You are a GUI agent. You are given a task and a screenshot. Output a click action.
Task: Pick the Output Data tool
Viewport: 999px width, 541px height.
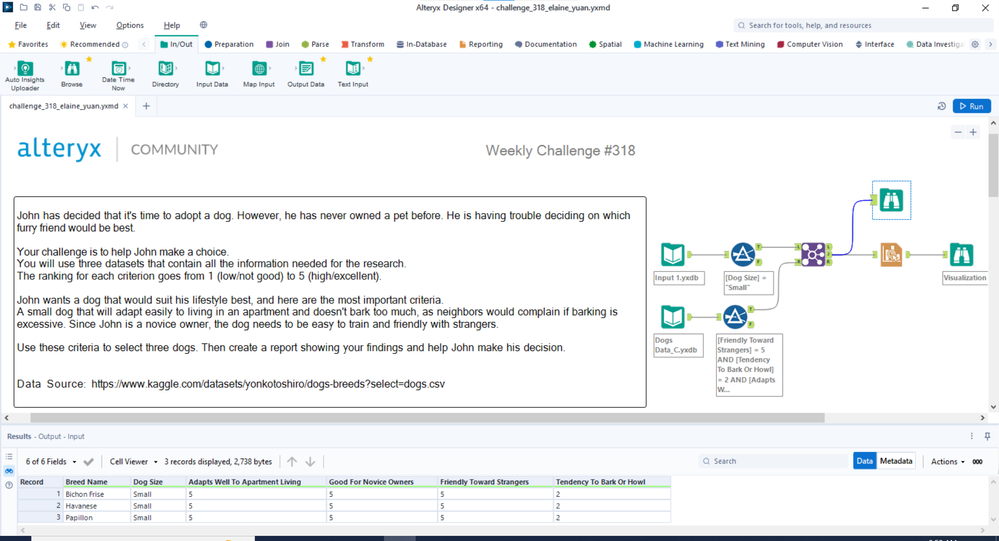(306, 68)
